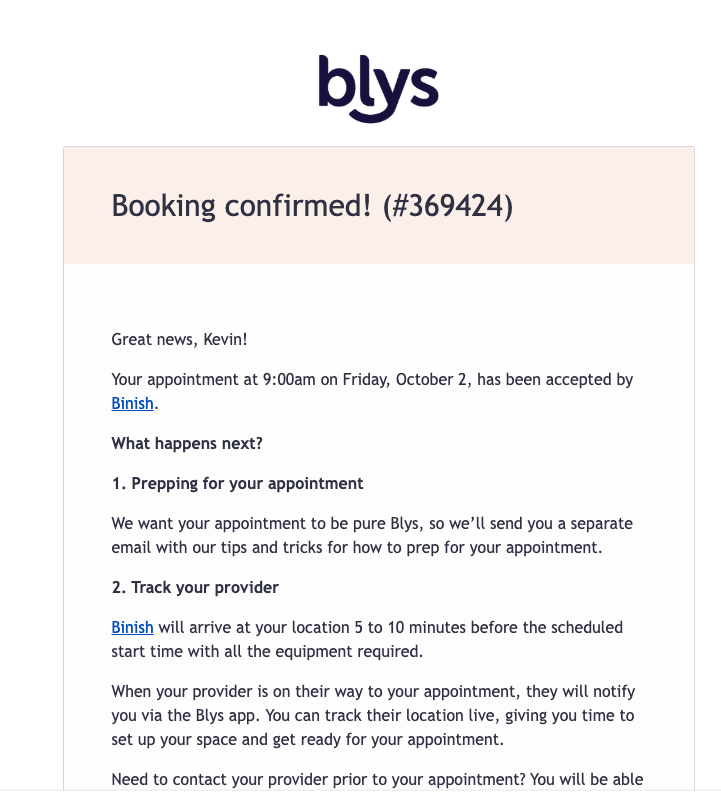Open the Binish link before 'will arrive'

[132, 628]
